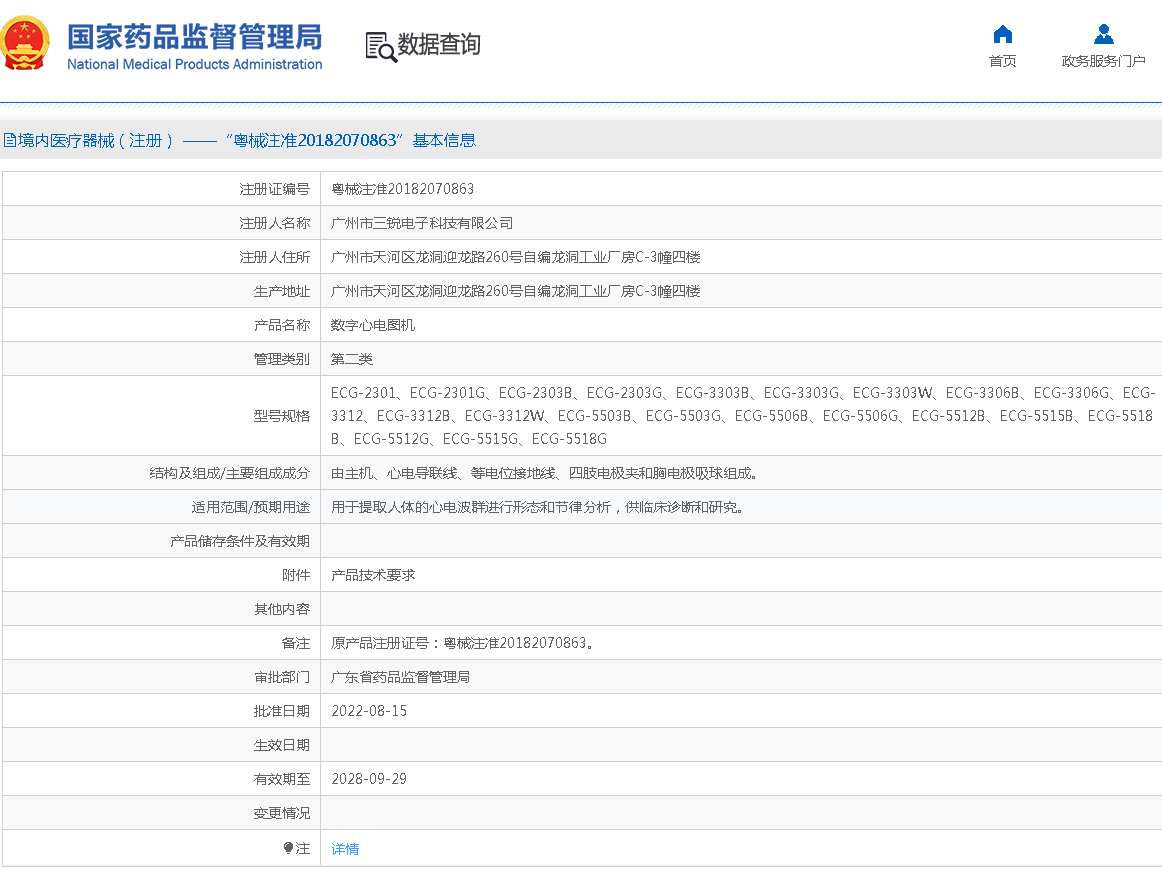This screenshot has width=1162, height=870.
Task: Click the product name 数字心电图机
Action: (373, 325)
